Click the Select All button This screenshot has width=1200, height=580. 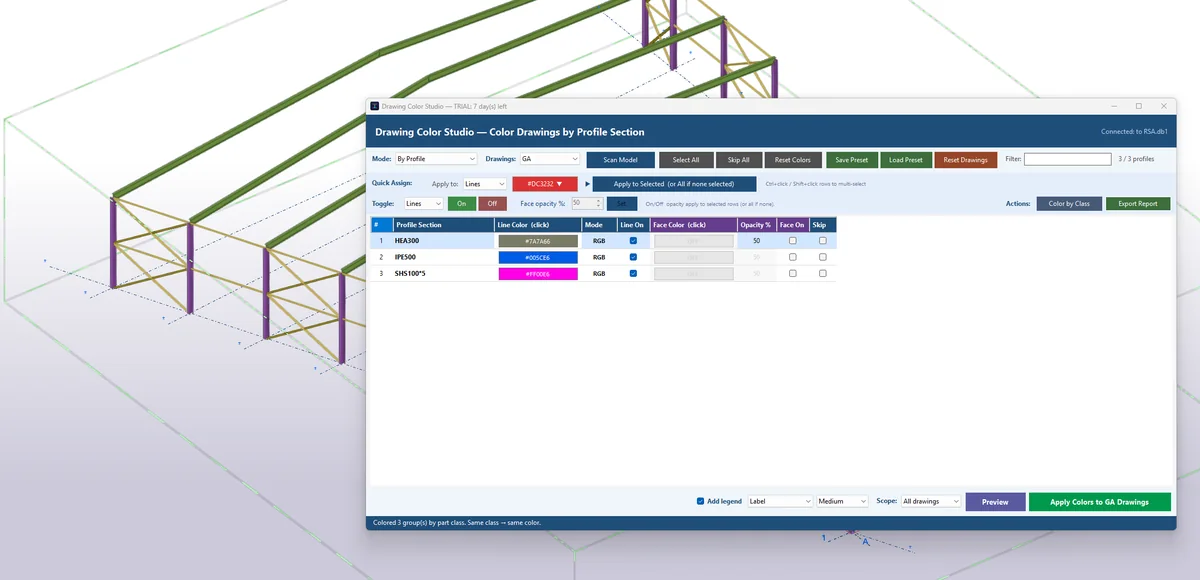click(x=686, y=160)
